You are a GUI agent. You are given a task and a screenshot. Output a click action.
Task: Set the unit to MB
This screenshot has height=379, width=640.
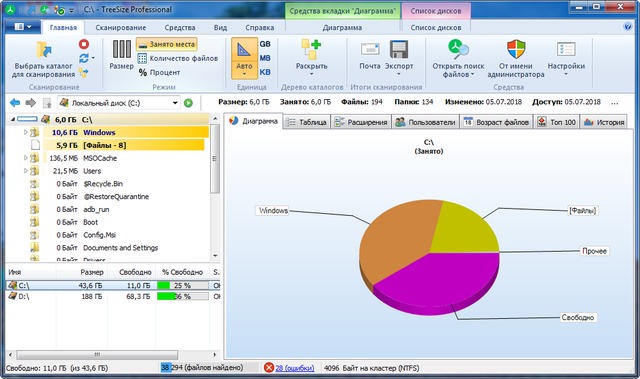click(x=265, y=58)
